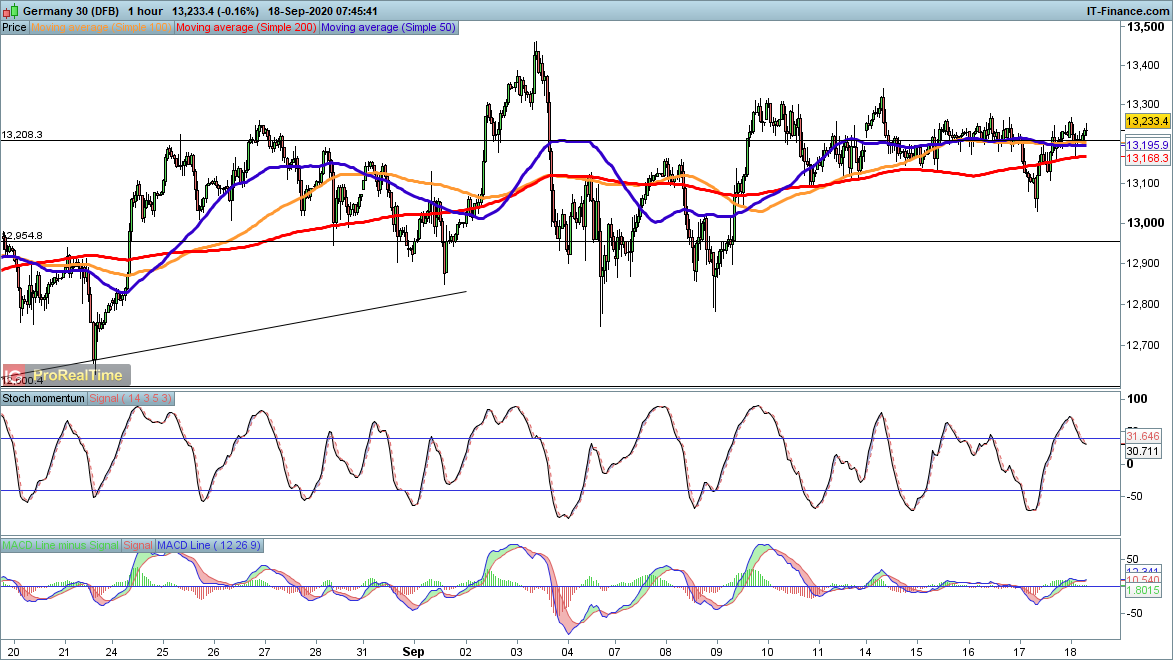
Task: Click the 13,208.3 horizontal line label
Action: (22, 135)
